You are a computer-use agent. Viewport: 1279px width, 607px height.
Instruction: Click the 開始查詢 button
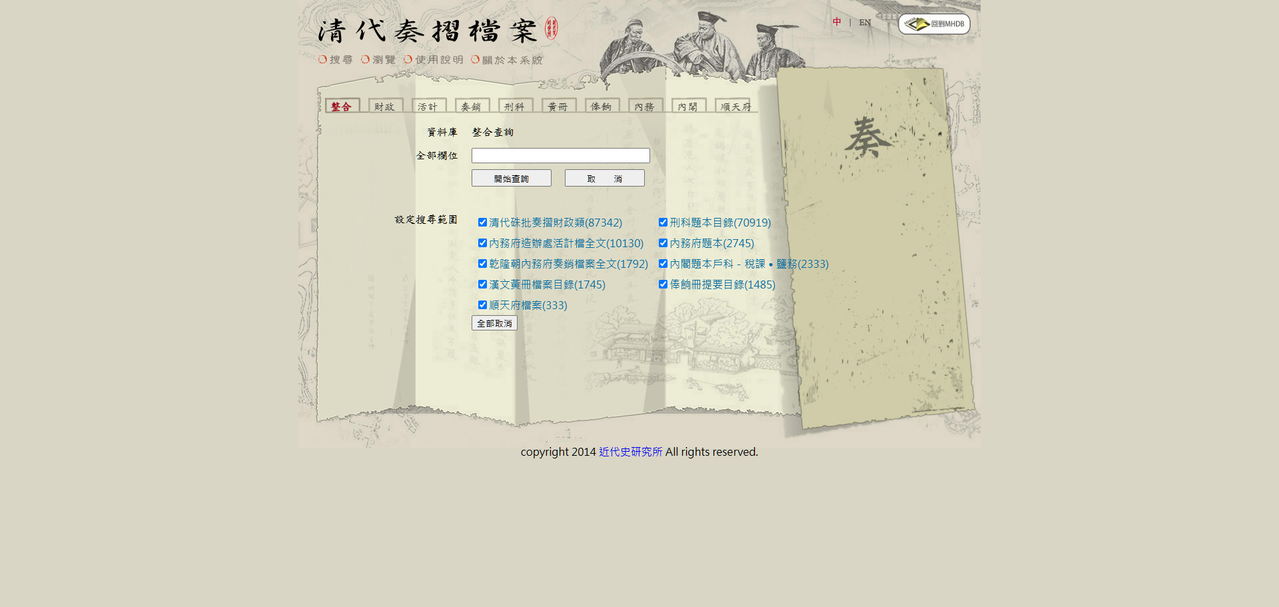(511, 178)
